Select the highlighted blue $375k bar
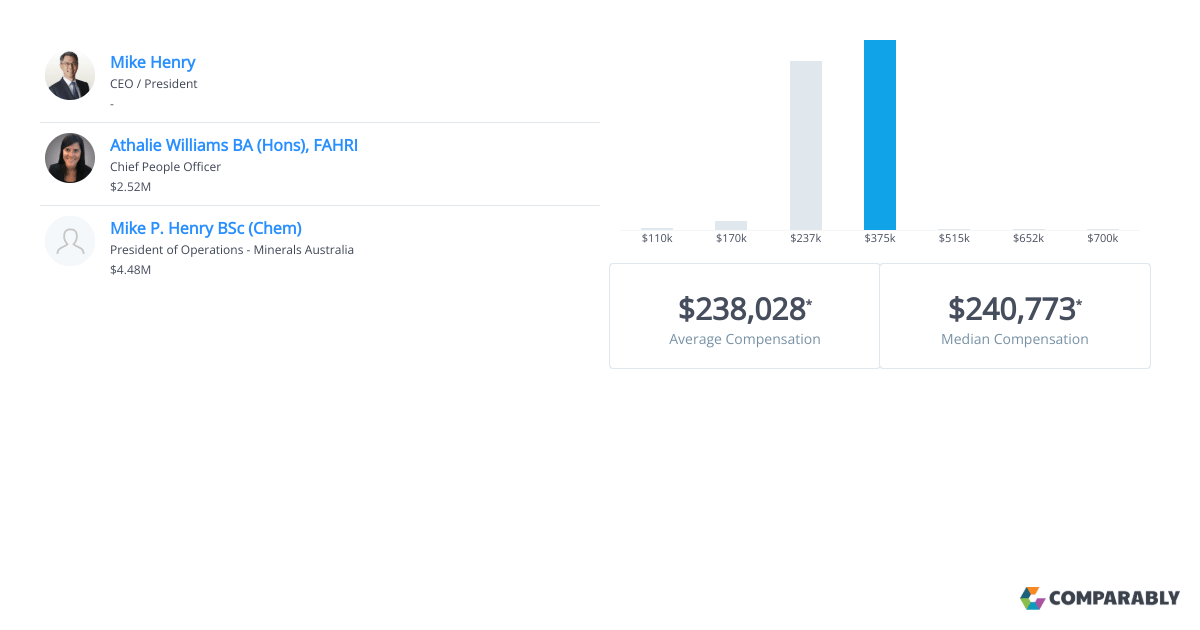Screen dimensions: 1200x630 point(879,135)
